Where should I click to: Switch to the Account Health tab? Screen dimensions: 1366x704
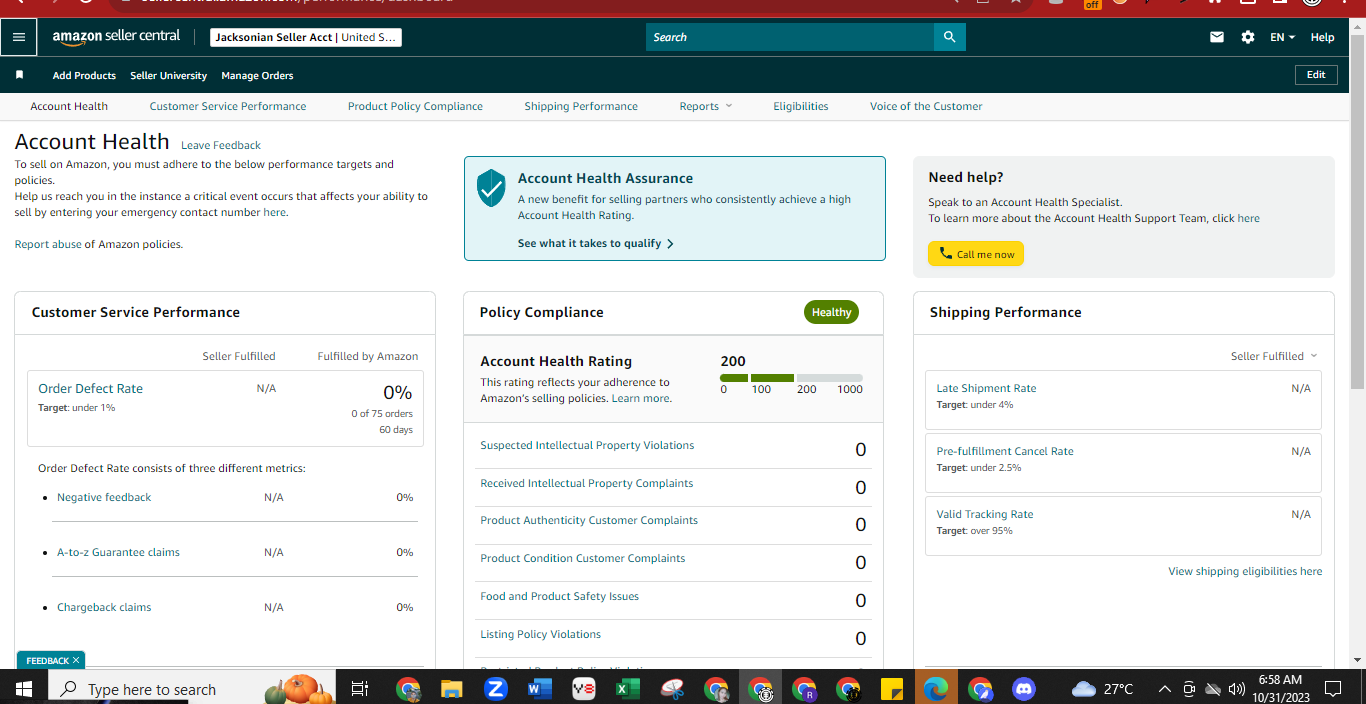coord(69,106)
